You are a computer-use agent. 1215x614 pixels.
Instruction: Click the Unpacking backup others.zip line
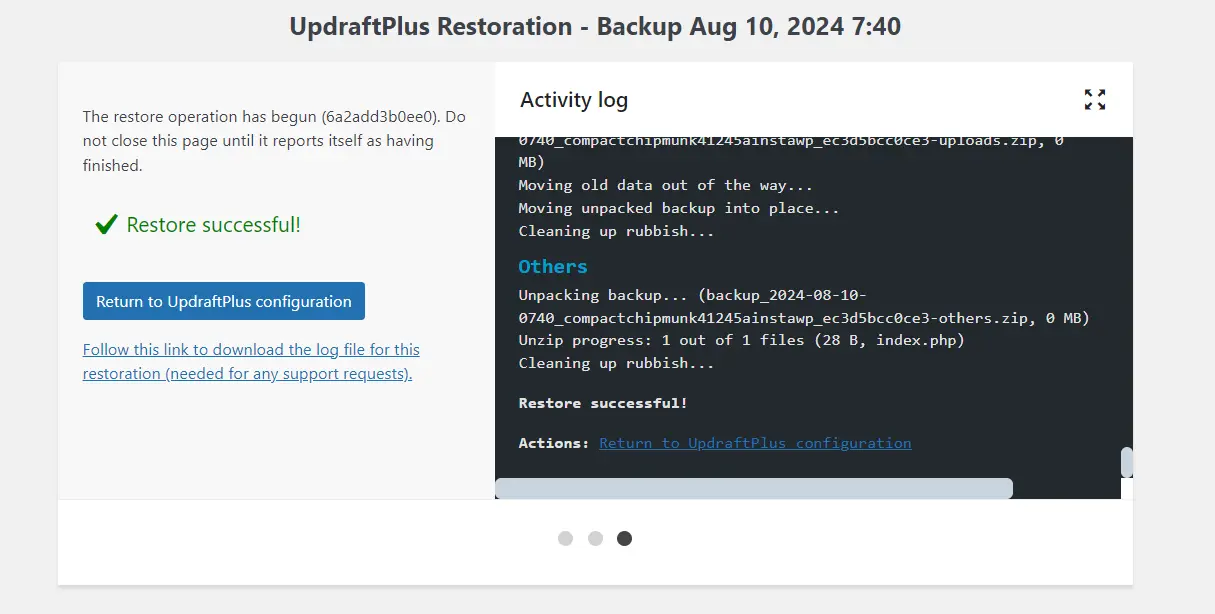coord(804,307)
